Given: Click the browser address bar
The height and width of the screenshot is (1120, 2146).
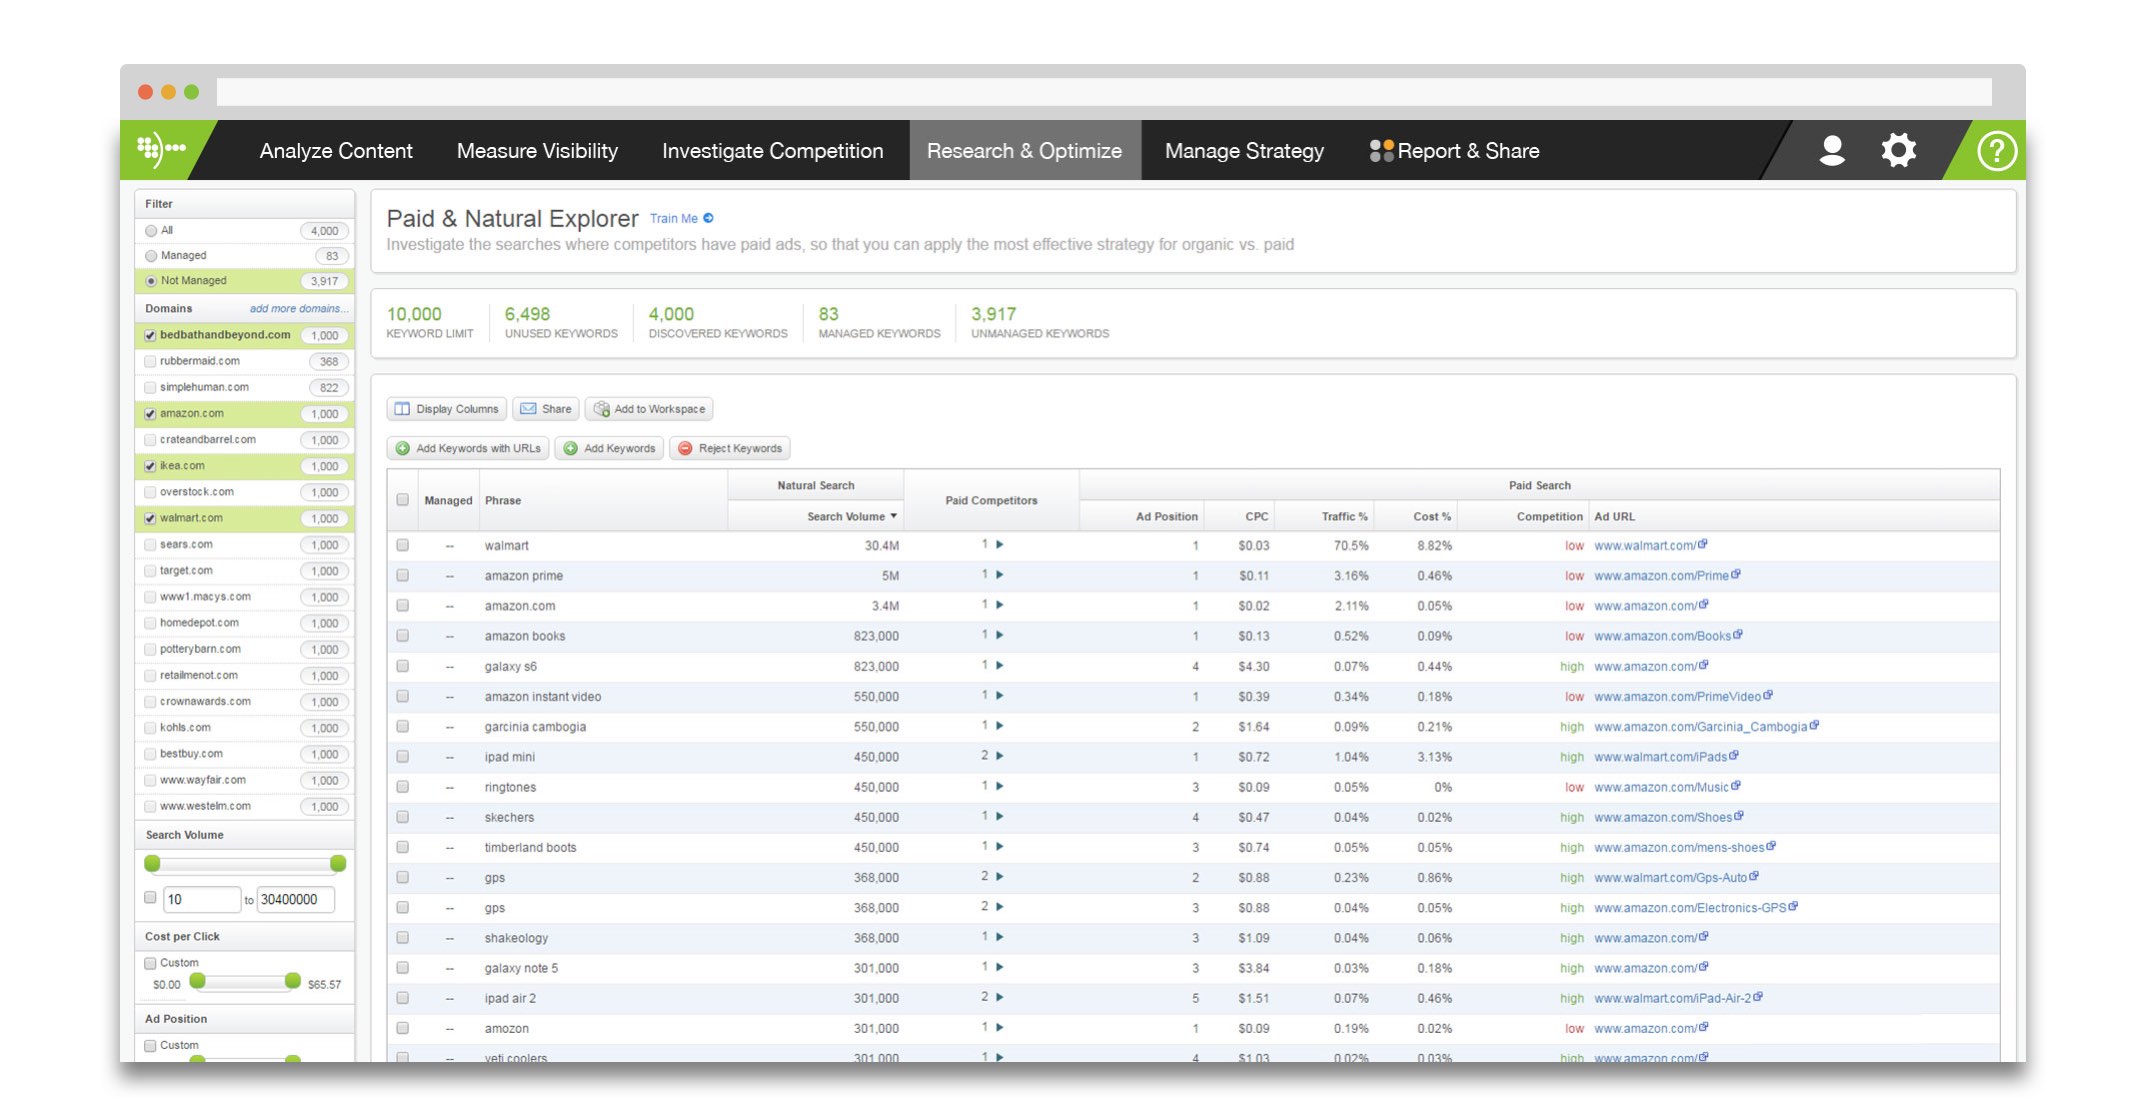Looking at the screenshot, I should [x=1104, y=92].
